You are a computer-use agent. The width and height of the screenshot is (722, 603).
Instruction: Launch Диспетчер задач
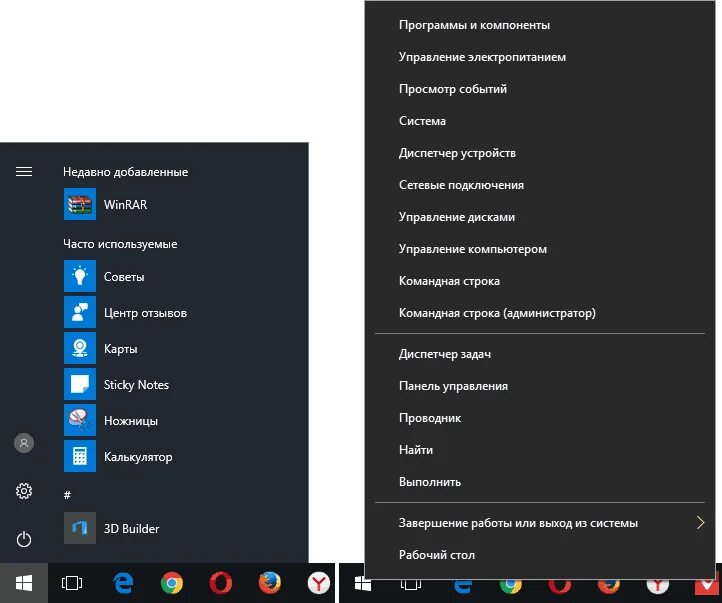[540, 354]
